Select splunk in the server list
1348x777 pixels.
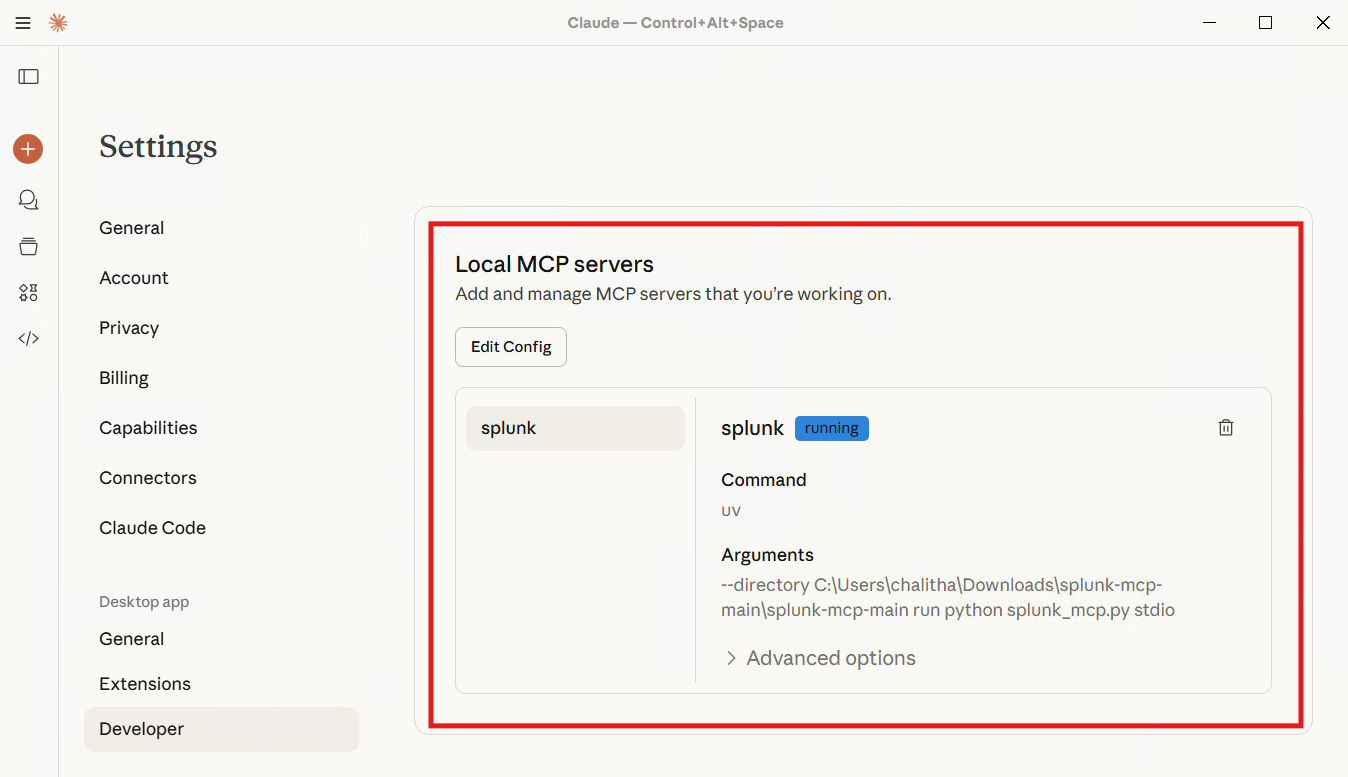pyautogui.click(x=575, y=428)
